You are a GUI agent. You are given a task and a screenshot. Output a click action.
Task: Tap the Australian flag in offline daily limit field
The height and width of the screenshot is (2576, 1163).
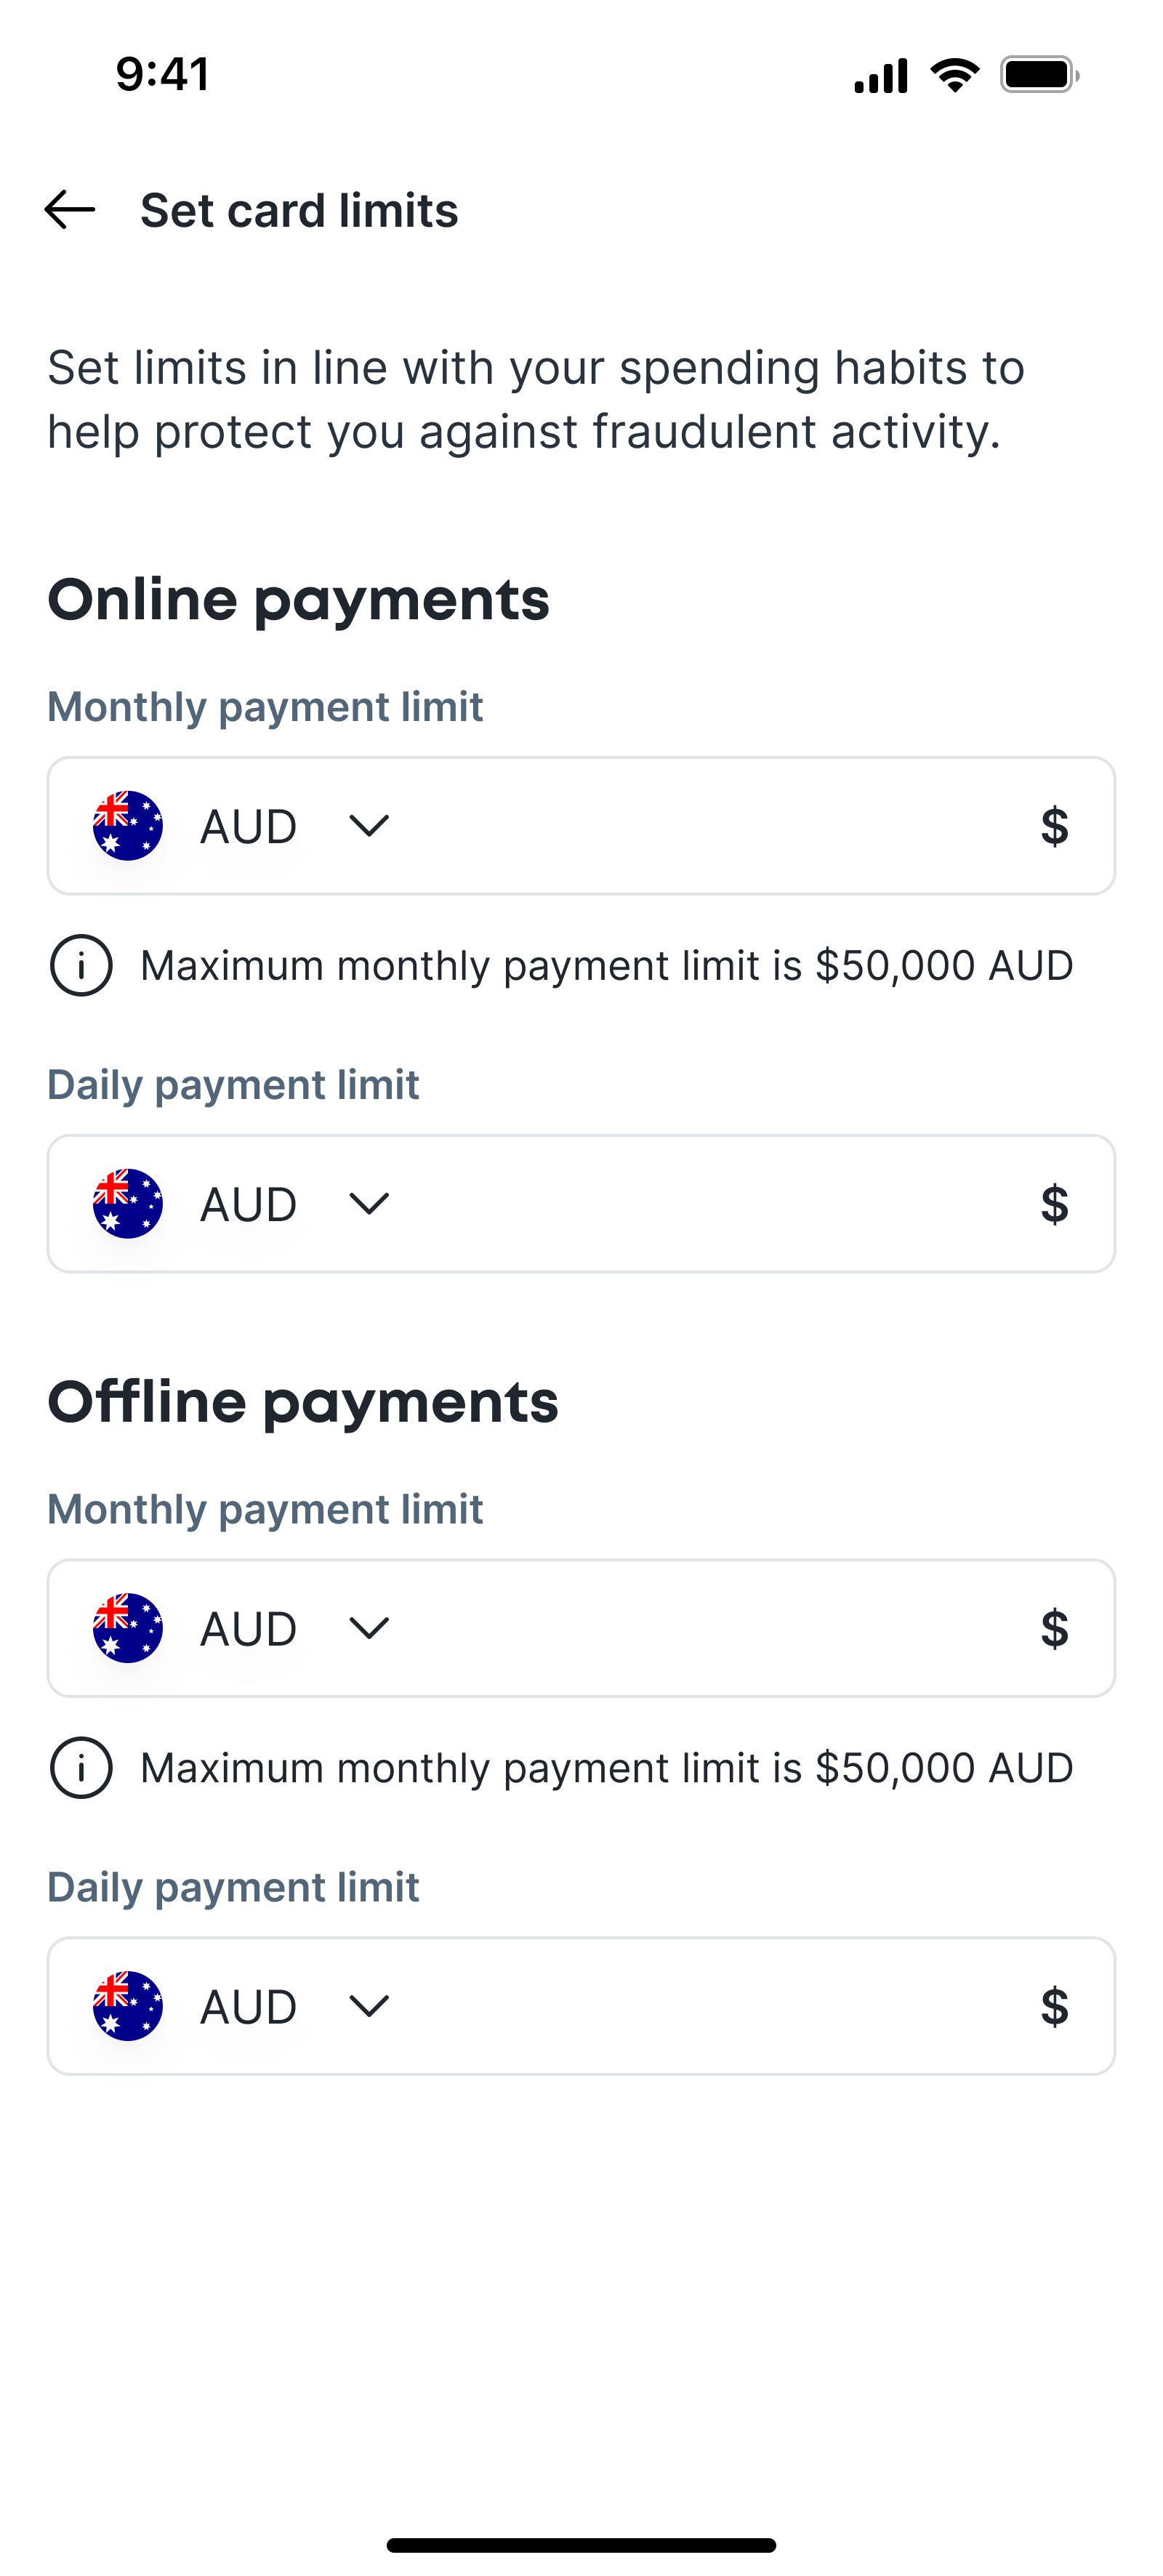[x=127, y=2006]
